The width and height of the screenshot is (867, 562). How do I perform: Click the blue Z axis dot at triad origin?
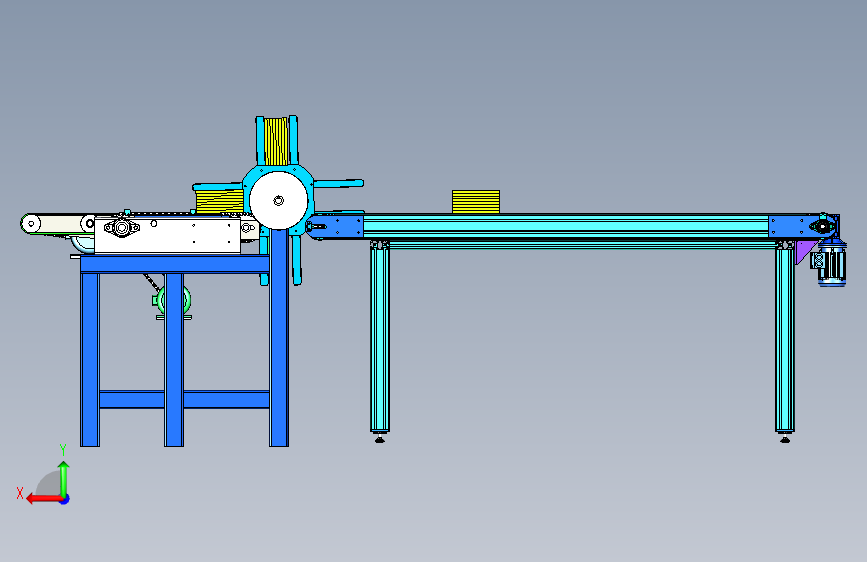[65, 499]
